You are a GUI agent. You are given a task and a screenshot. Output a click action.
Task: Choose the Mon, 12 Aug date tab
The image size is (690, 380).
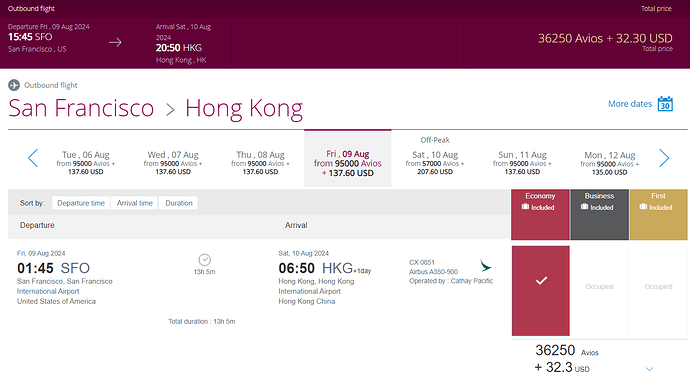pos(609,163)
